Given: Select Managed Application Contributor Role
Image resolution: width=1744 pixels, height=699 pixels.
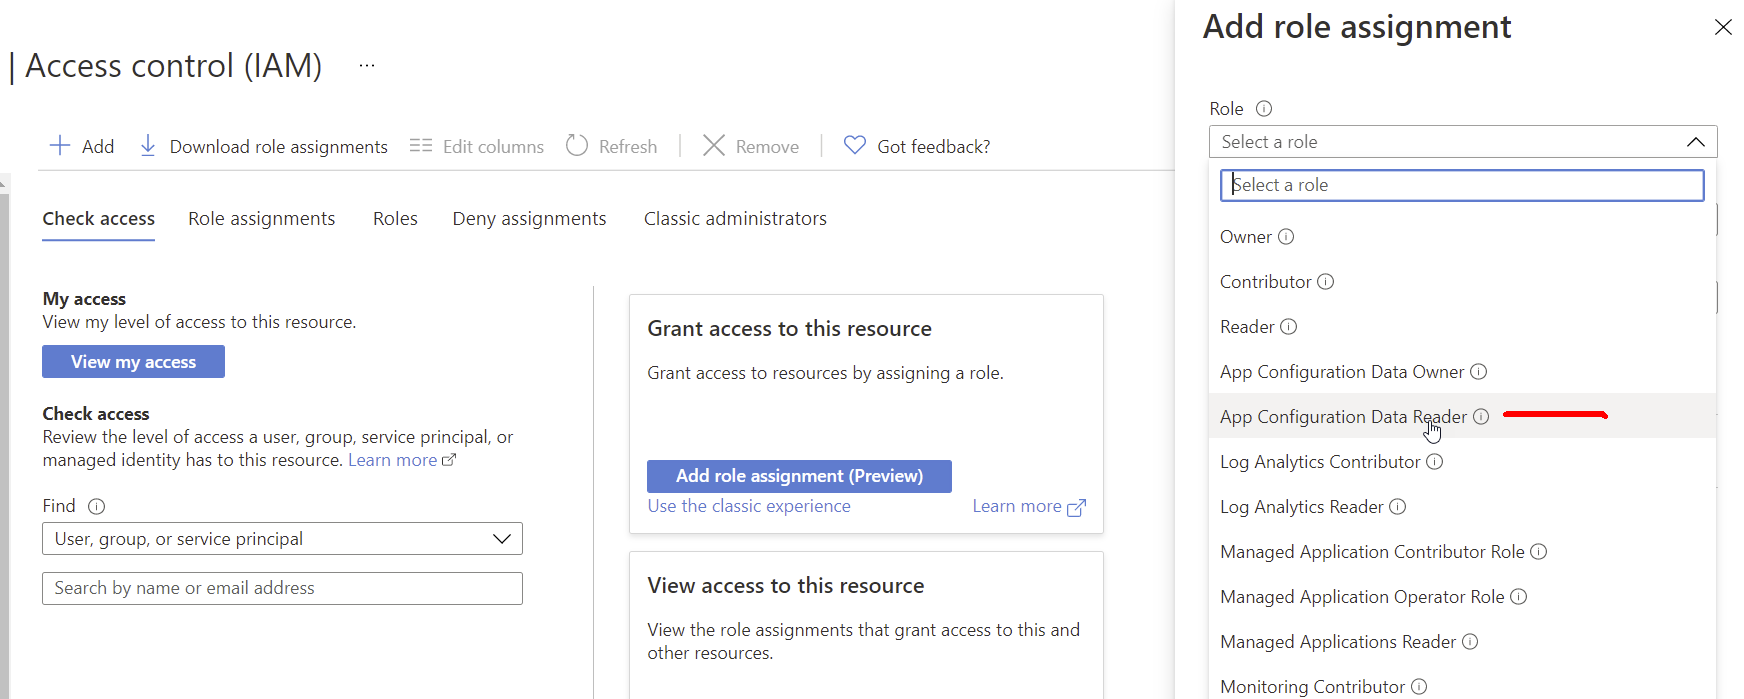Looking at the screenshot, I should point(1462,552).
